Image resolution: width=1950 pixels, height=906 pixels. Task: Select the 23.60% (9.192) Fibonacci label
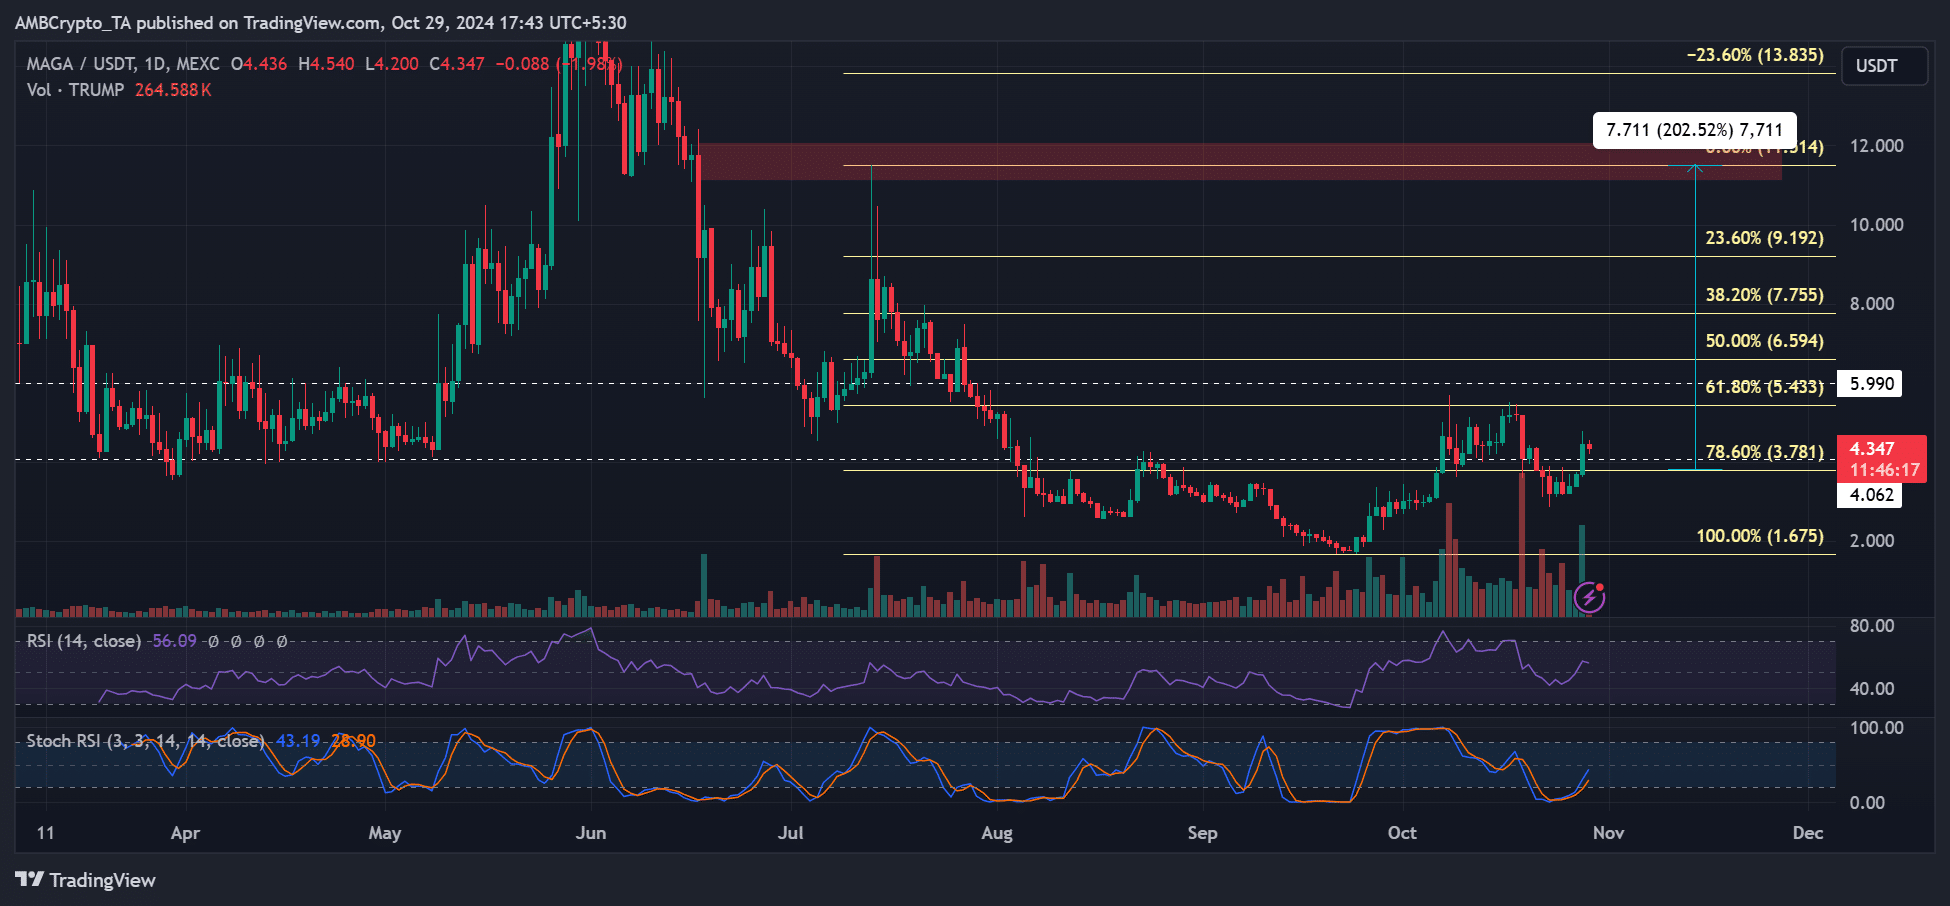pos(1764,238)
